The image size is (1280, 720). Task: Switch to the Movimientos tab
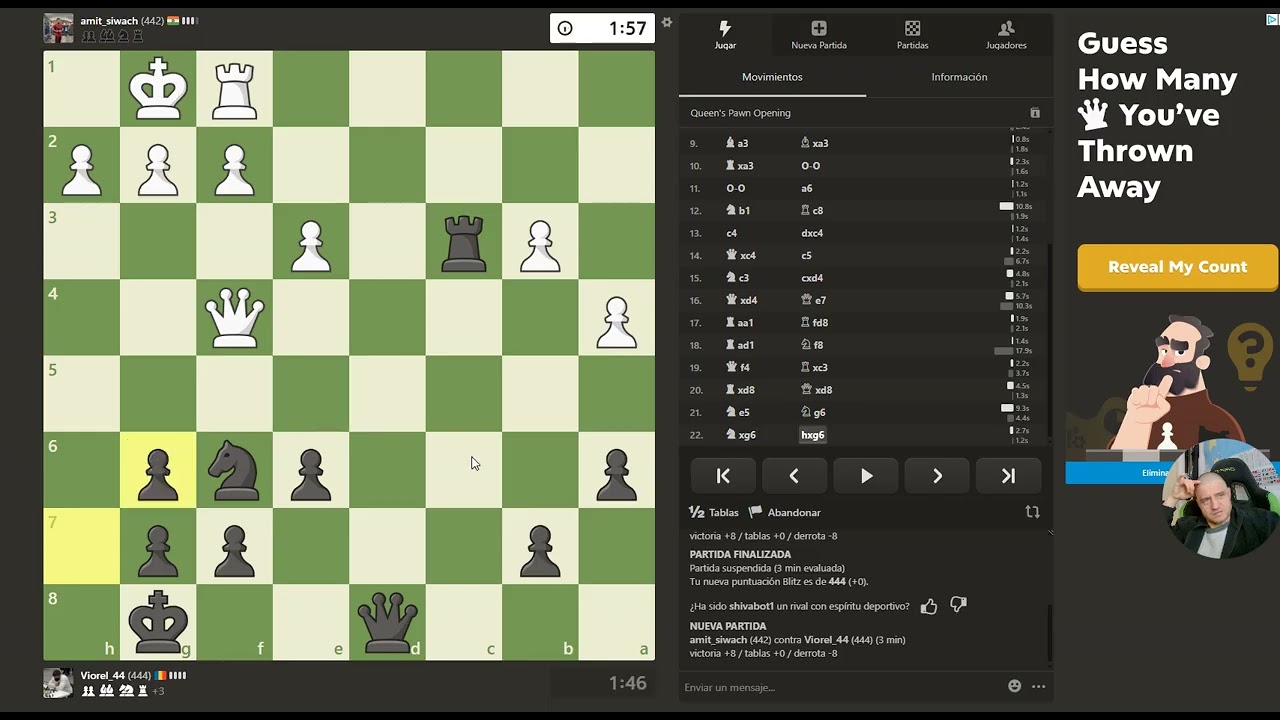pyautogui.click(x=772, y=77)
